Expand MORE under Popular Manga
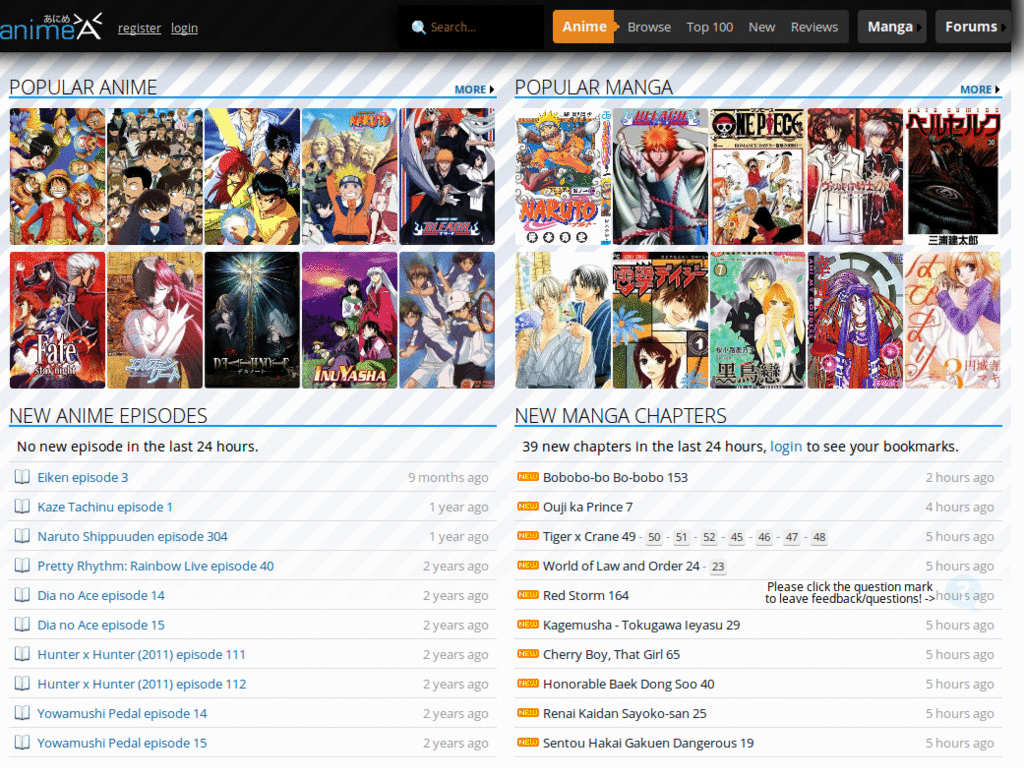Screen dimensions: 1024x768 (x=980, y=89)
